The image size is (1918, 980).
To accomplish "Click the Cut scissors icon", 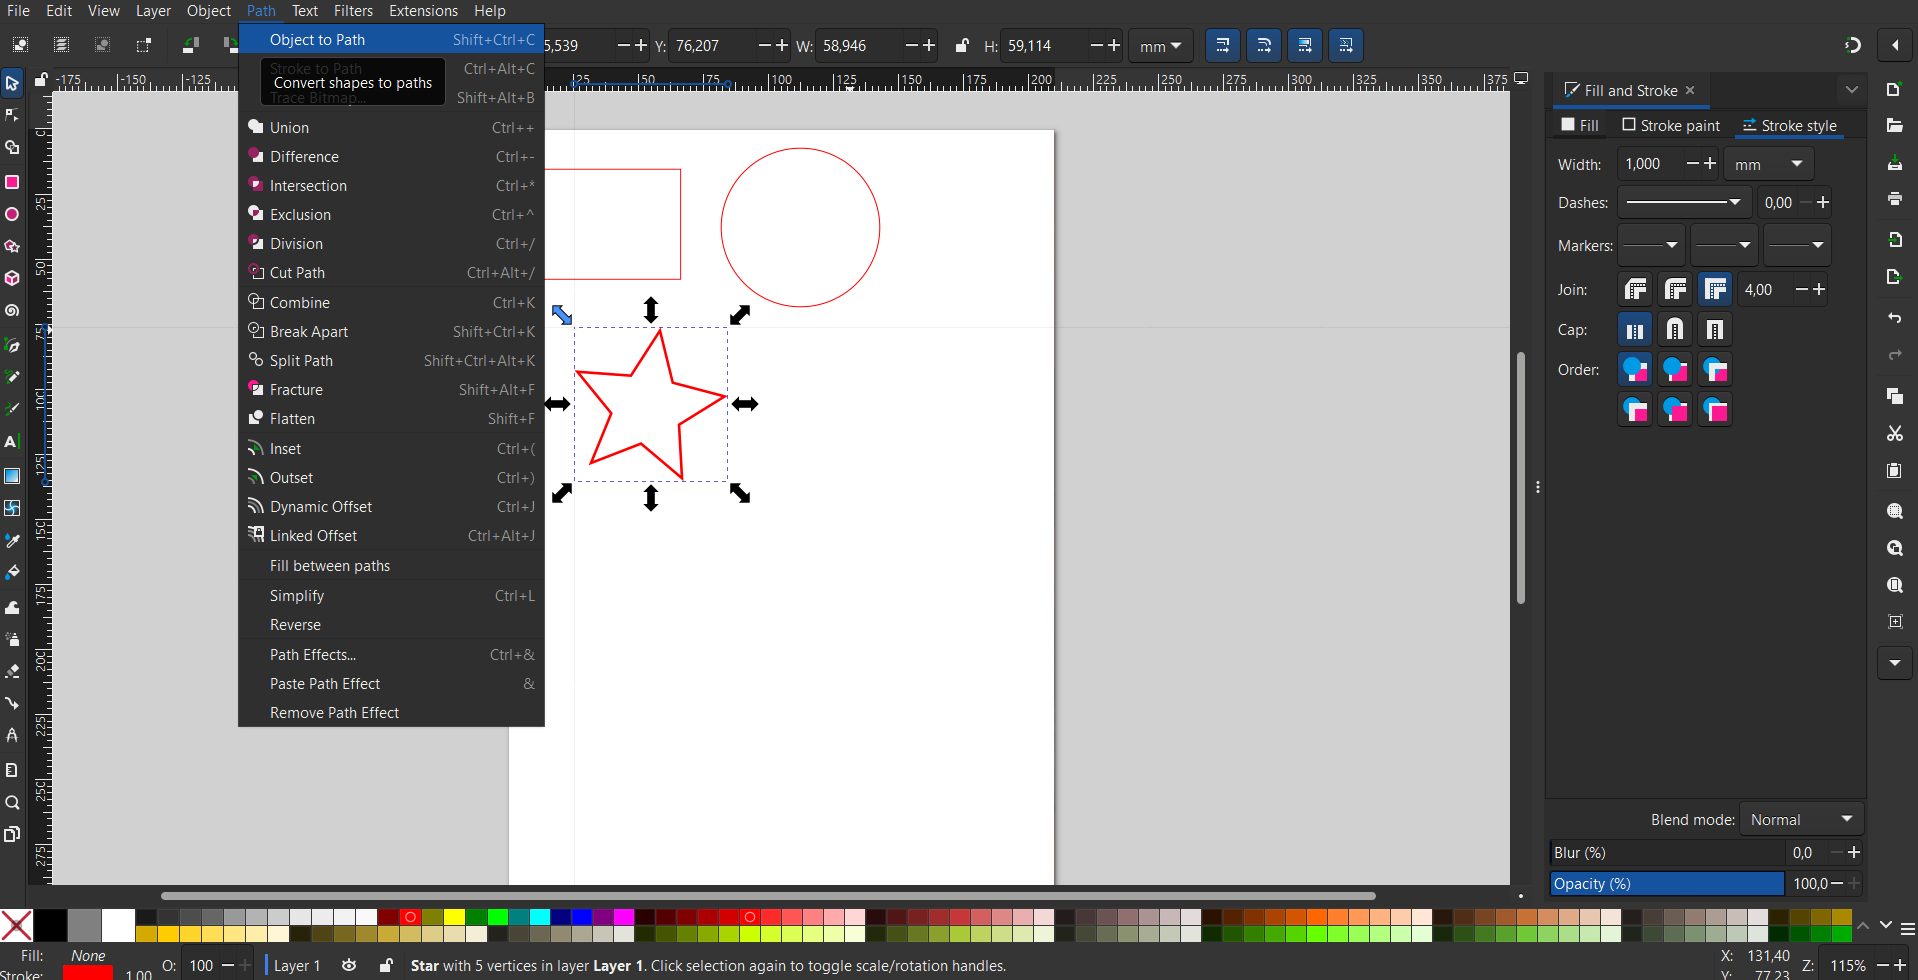I will click(1894, 433).
